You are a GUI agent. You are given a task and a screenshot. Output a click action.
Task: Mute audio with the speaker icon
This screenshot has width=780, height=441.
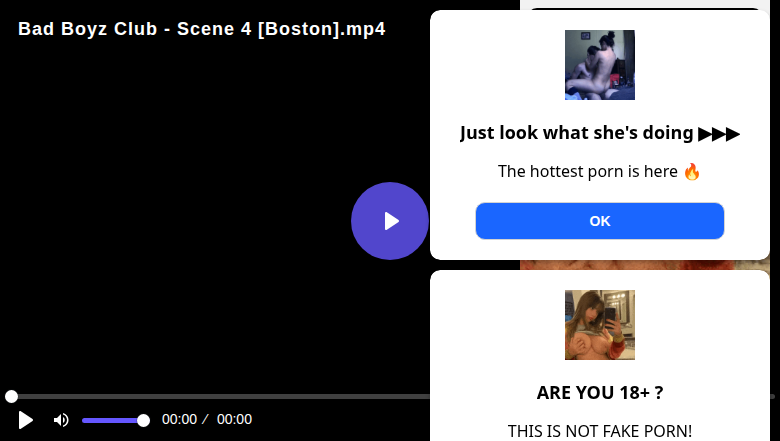(61, 420)
